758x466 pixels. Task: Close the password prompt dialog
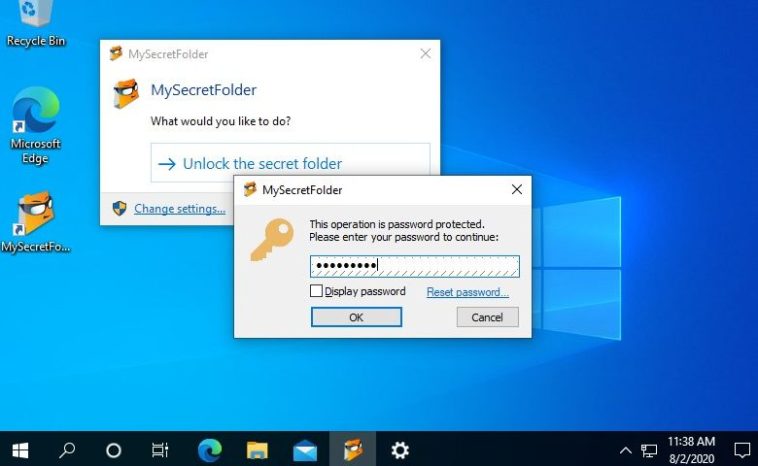pos(517,189)
